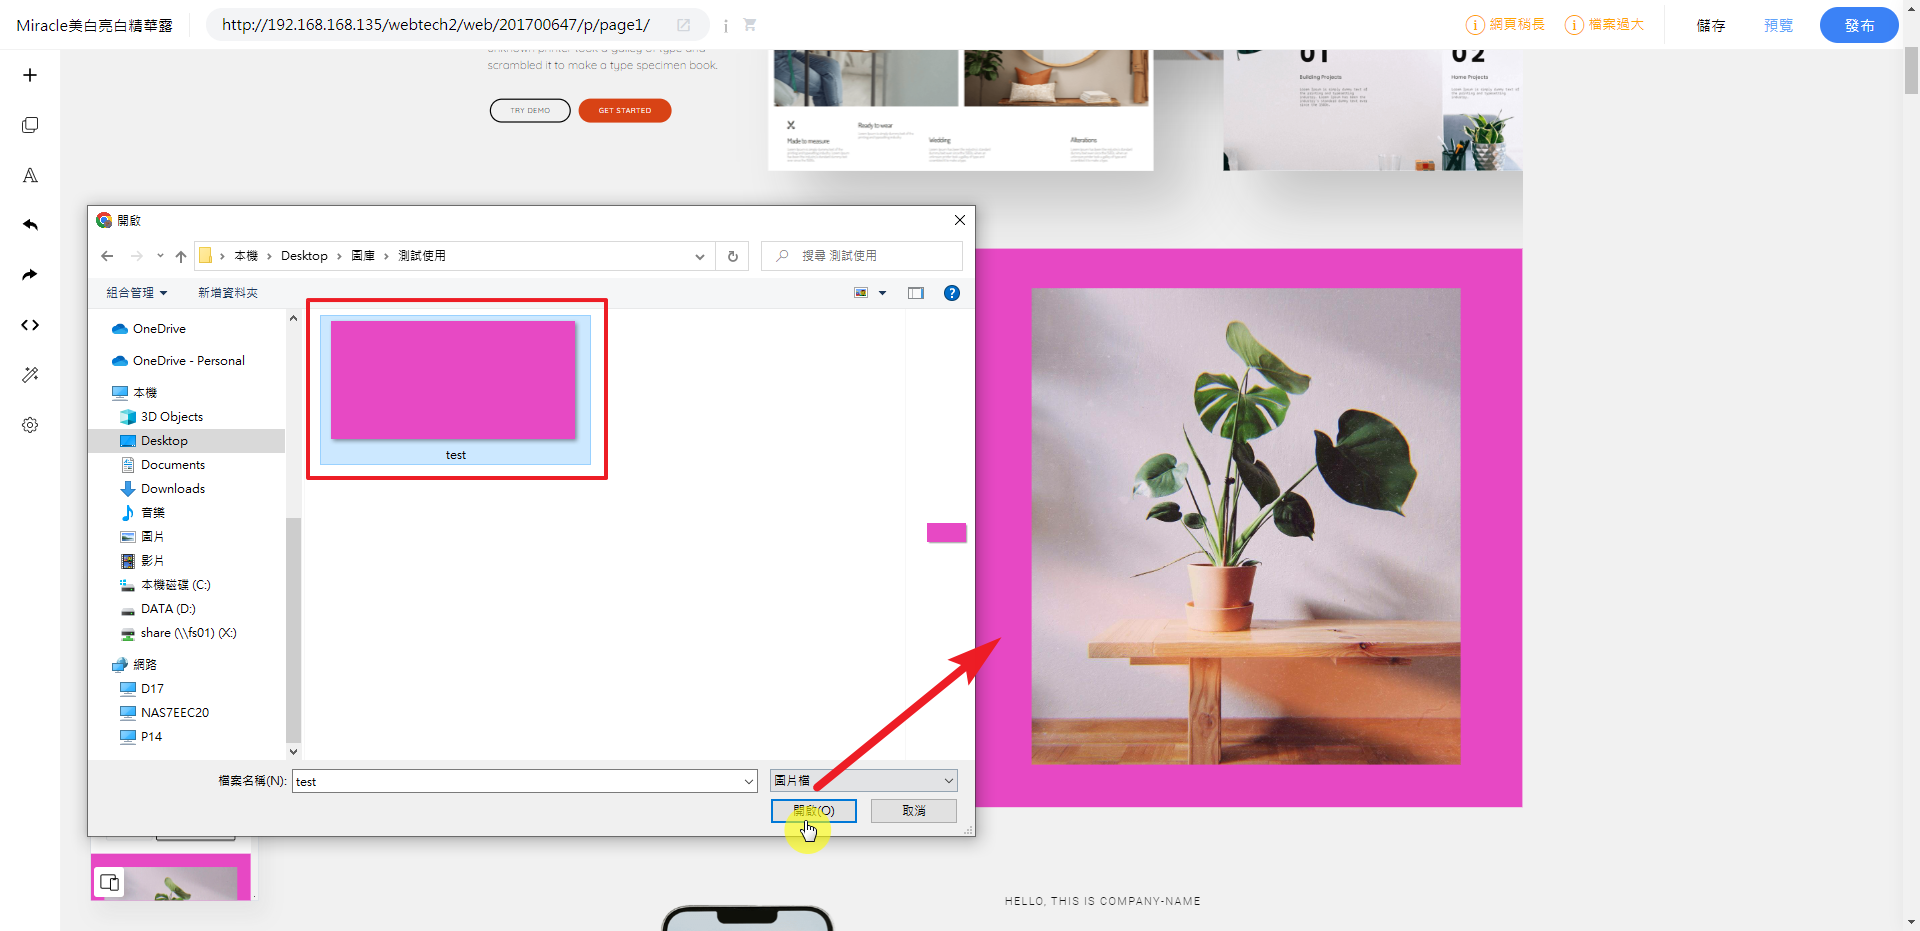Open the 組合管理 organize menu
The height and width of the screenshot is (931, 1920).
(x=137, y=293)
